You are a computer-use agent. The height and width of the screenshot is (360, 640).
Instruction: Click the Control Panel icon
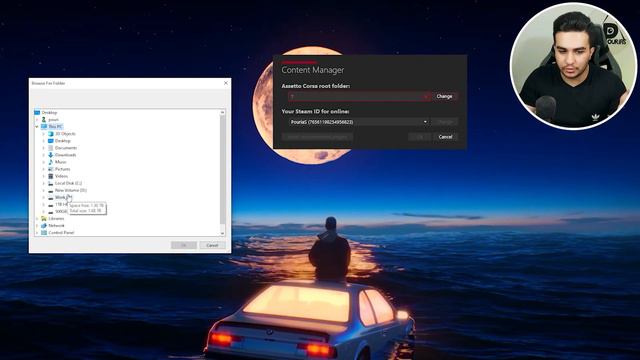point(44,233)
